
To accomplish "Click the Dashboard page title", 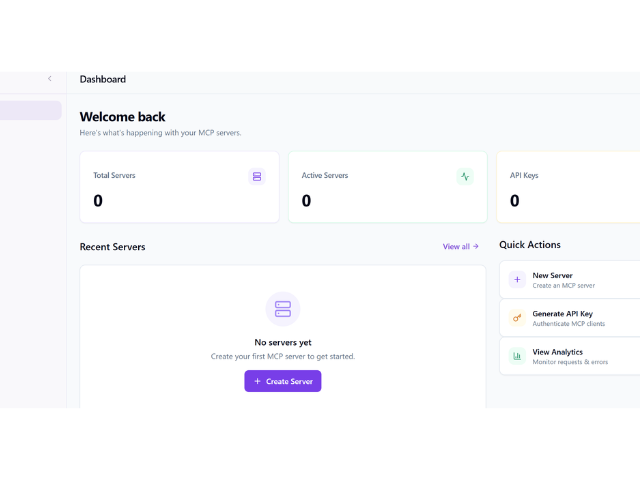I will [103, 79].
